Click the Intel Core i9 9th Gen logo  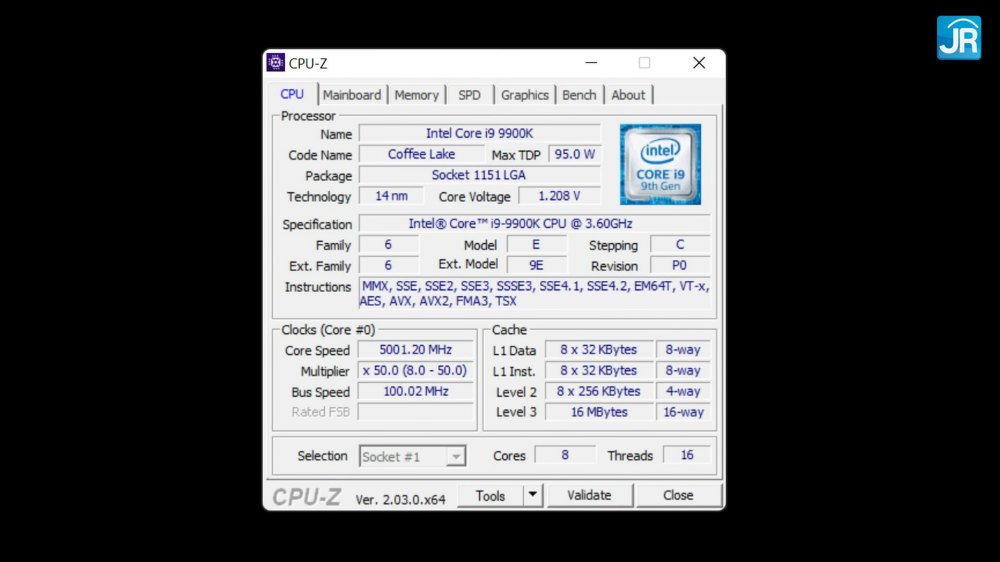click(660, 165)
